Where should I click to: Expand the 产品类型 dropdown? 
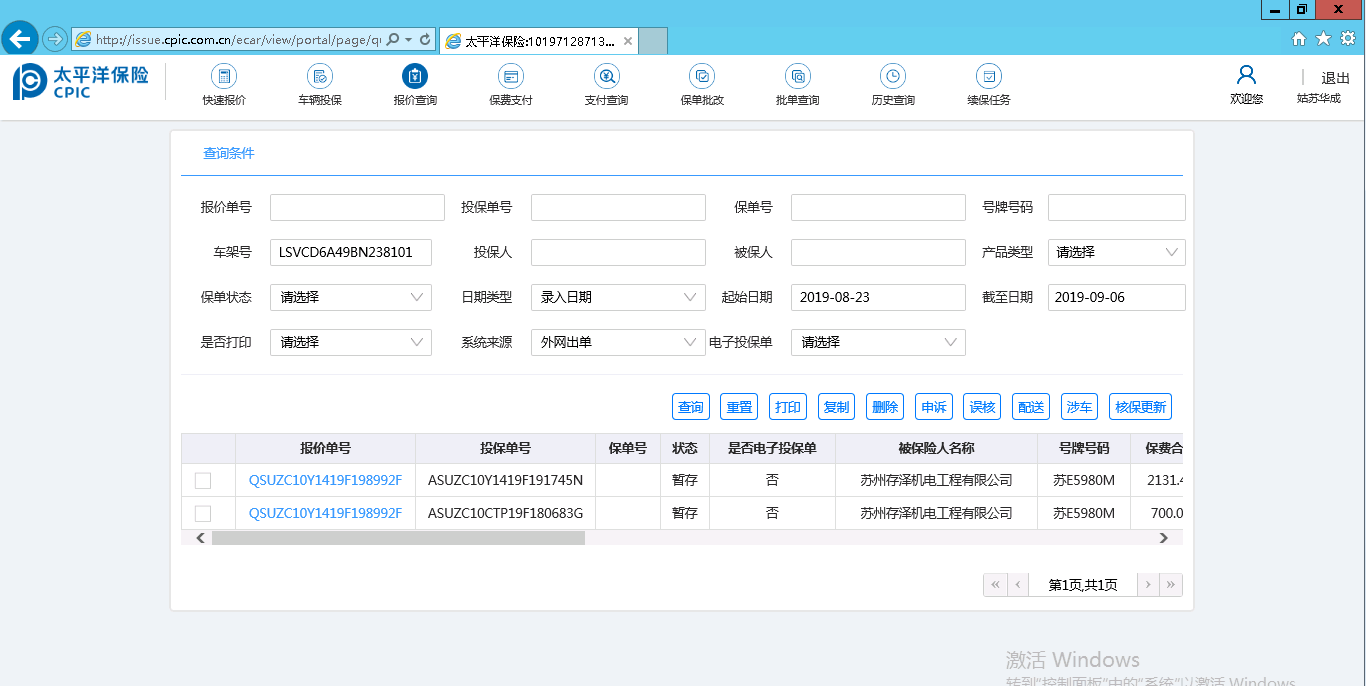click(1116, 253)
